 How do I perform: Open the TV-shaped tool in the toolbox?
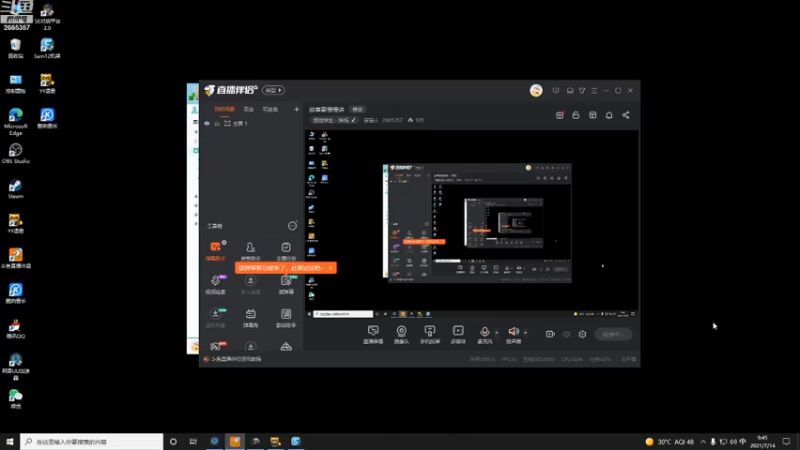tap(251, 314)
